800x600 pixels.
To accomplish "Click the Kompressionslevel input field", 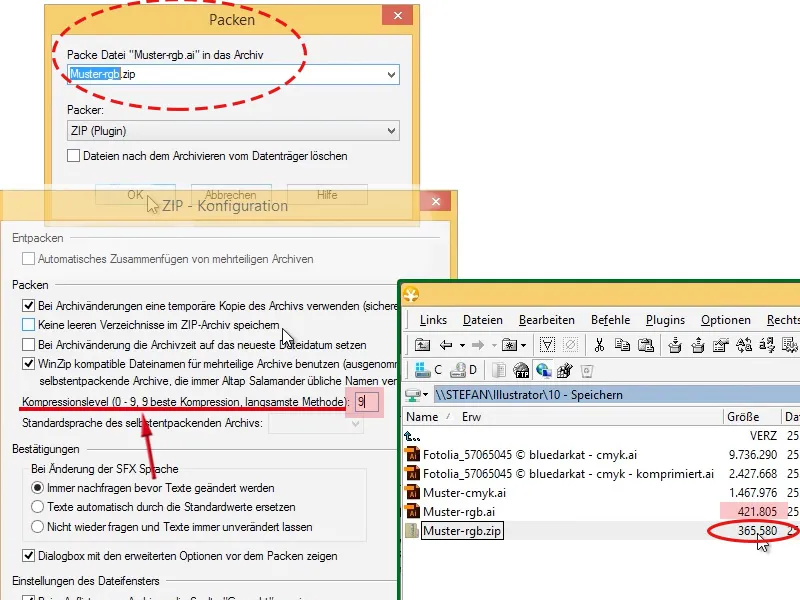I will (x=367, y=402).
